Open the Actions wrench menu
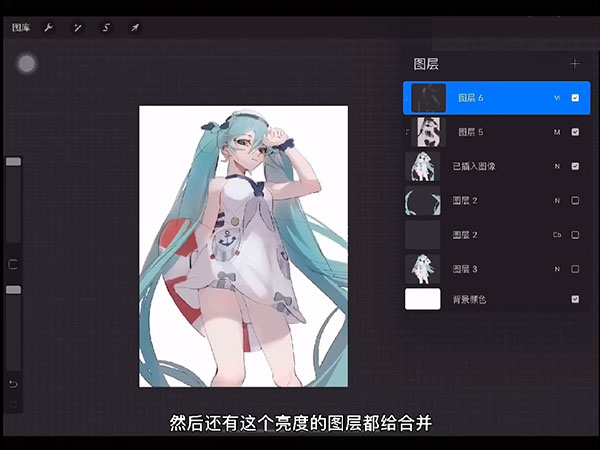The width and height of the screenshot is (600, 450). (49, 28)
